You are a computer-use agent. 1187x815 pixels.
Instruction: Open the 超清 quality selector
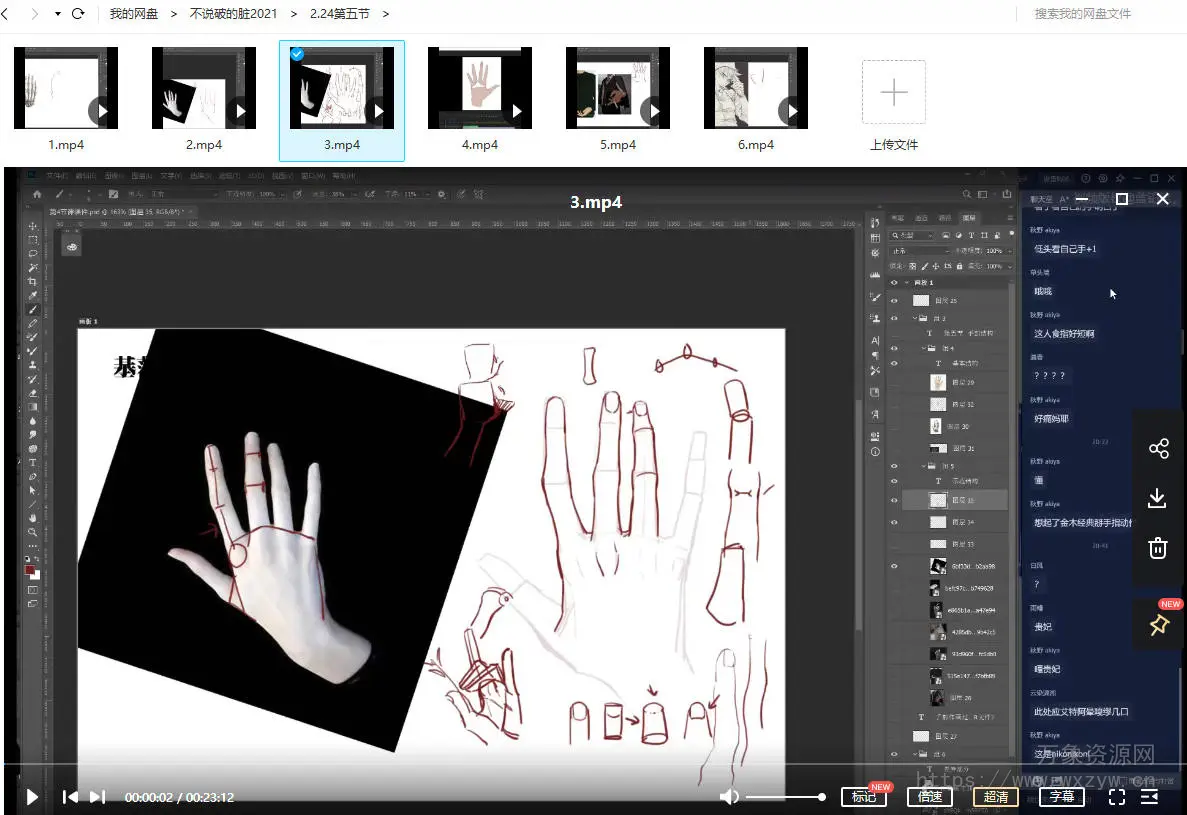(x=996, y=797)
